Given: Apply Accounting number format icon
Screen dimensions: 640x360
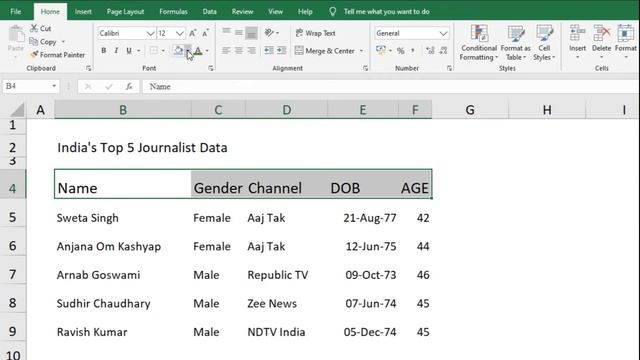Looking at the screenshot, I should [381, 50].
